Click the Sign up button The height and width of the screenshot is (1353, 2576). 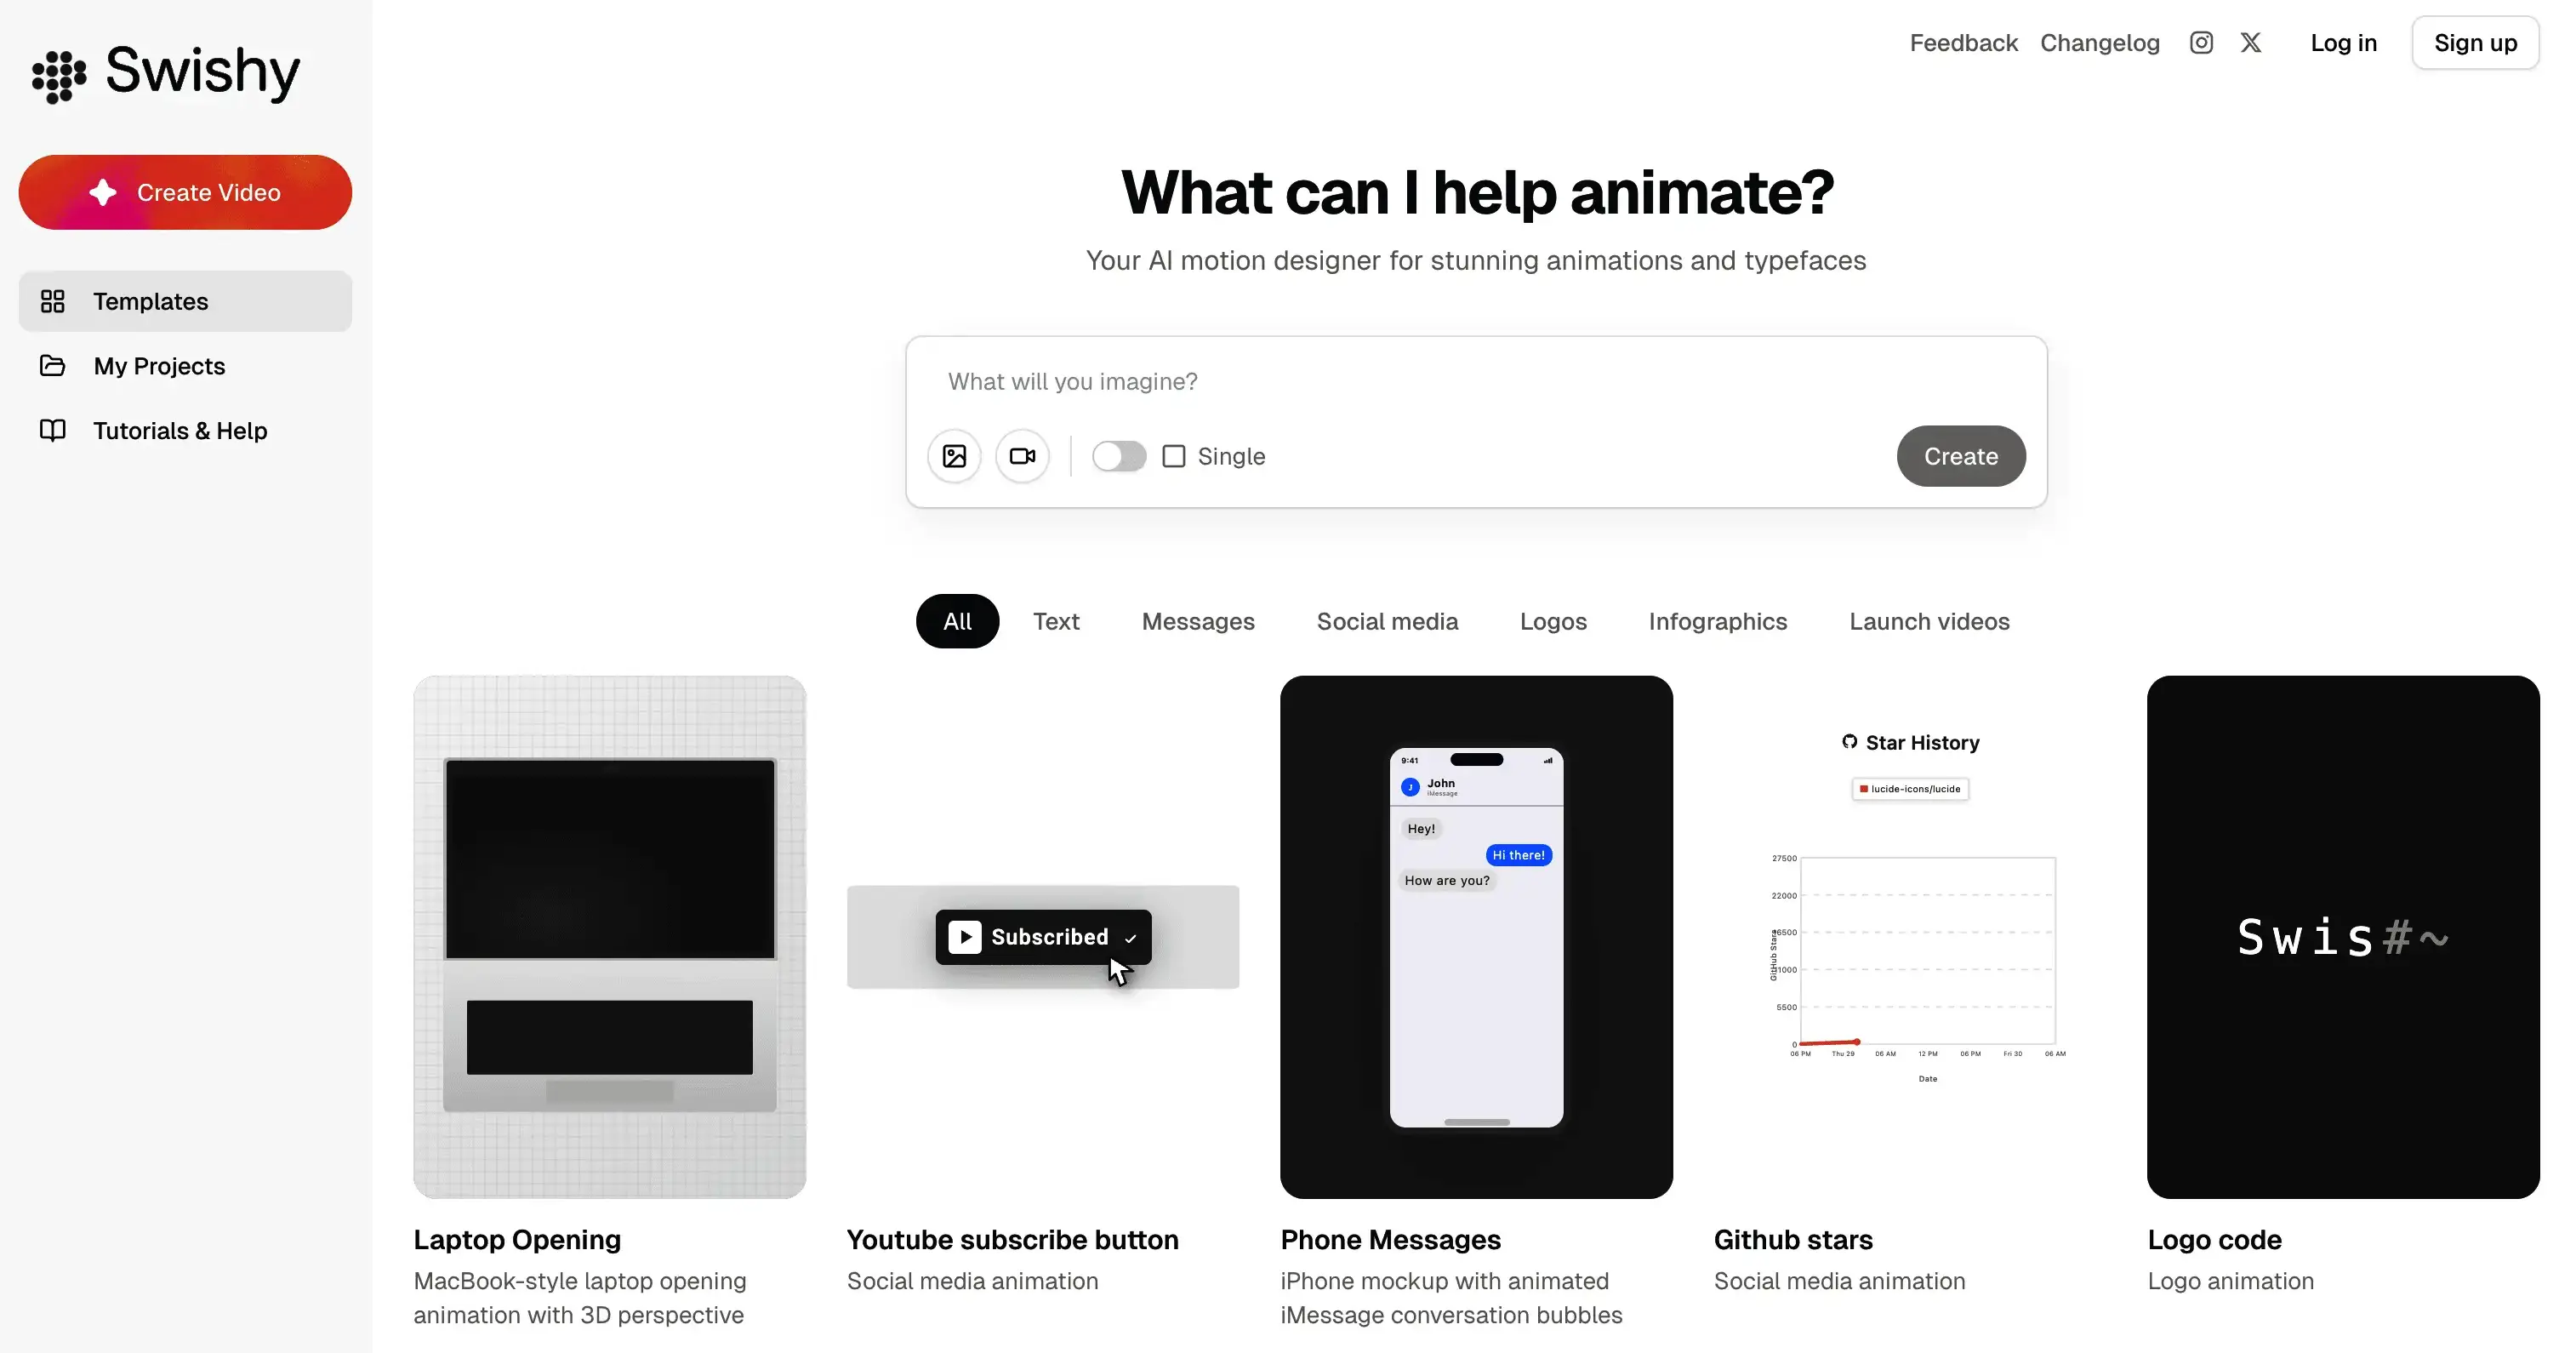point(2475,43)
